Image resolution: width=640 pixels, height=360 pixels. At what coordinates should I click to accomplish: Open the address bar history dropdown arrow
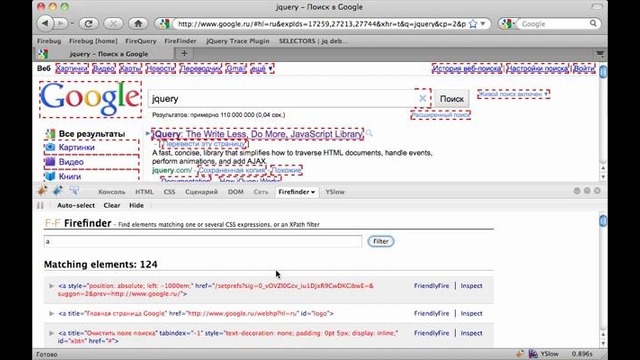pyautogui.click(x=483, y=24)
